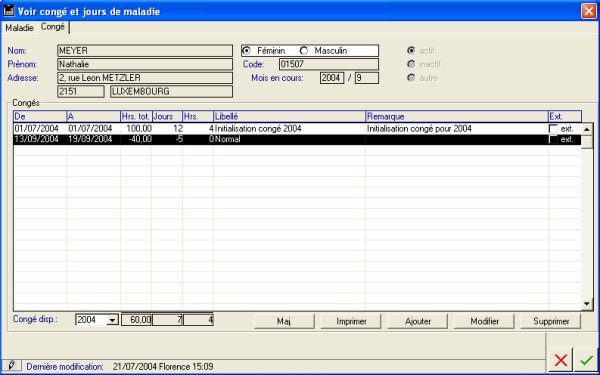Click the Nom field containing MEYER
The width and height of the screenshot is (600, 375).
tap(145, 51)
